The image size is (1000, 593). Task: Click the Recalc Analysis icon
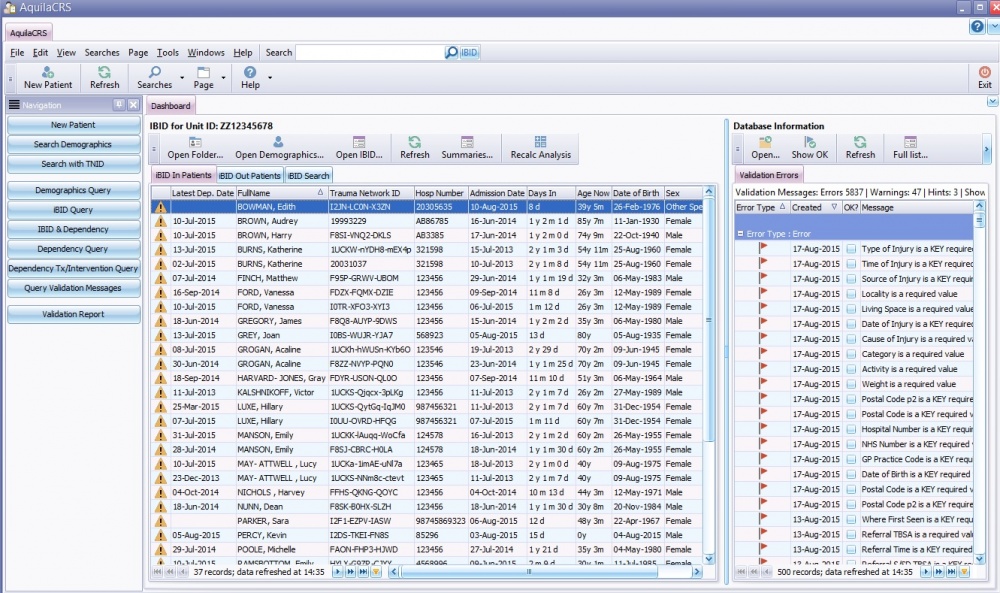pyautogui.click(x=540, y=143)
